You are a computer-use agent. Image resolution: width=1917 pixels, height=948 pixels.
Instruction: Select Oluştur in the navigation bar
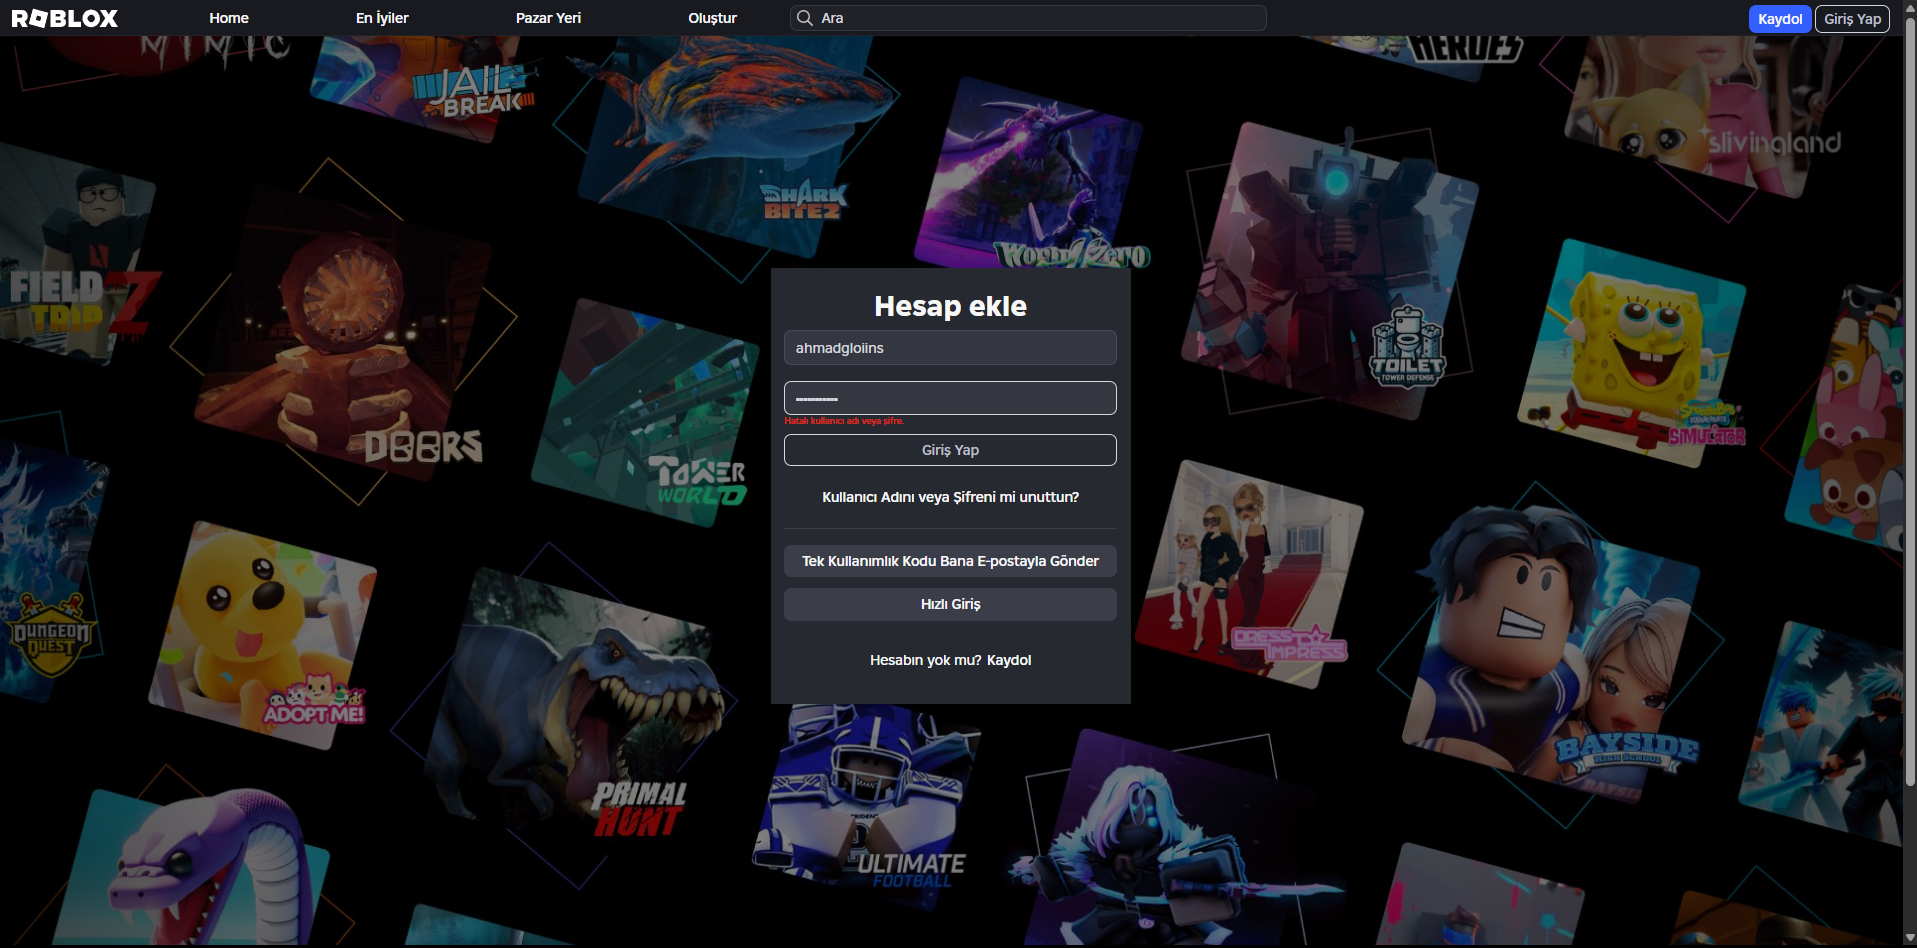tap(712, 18)
